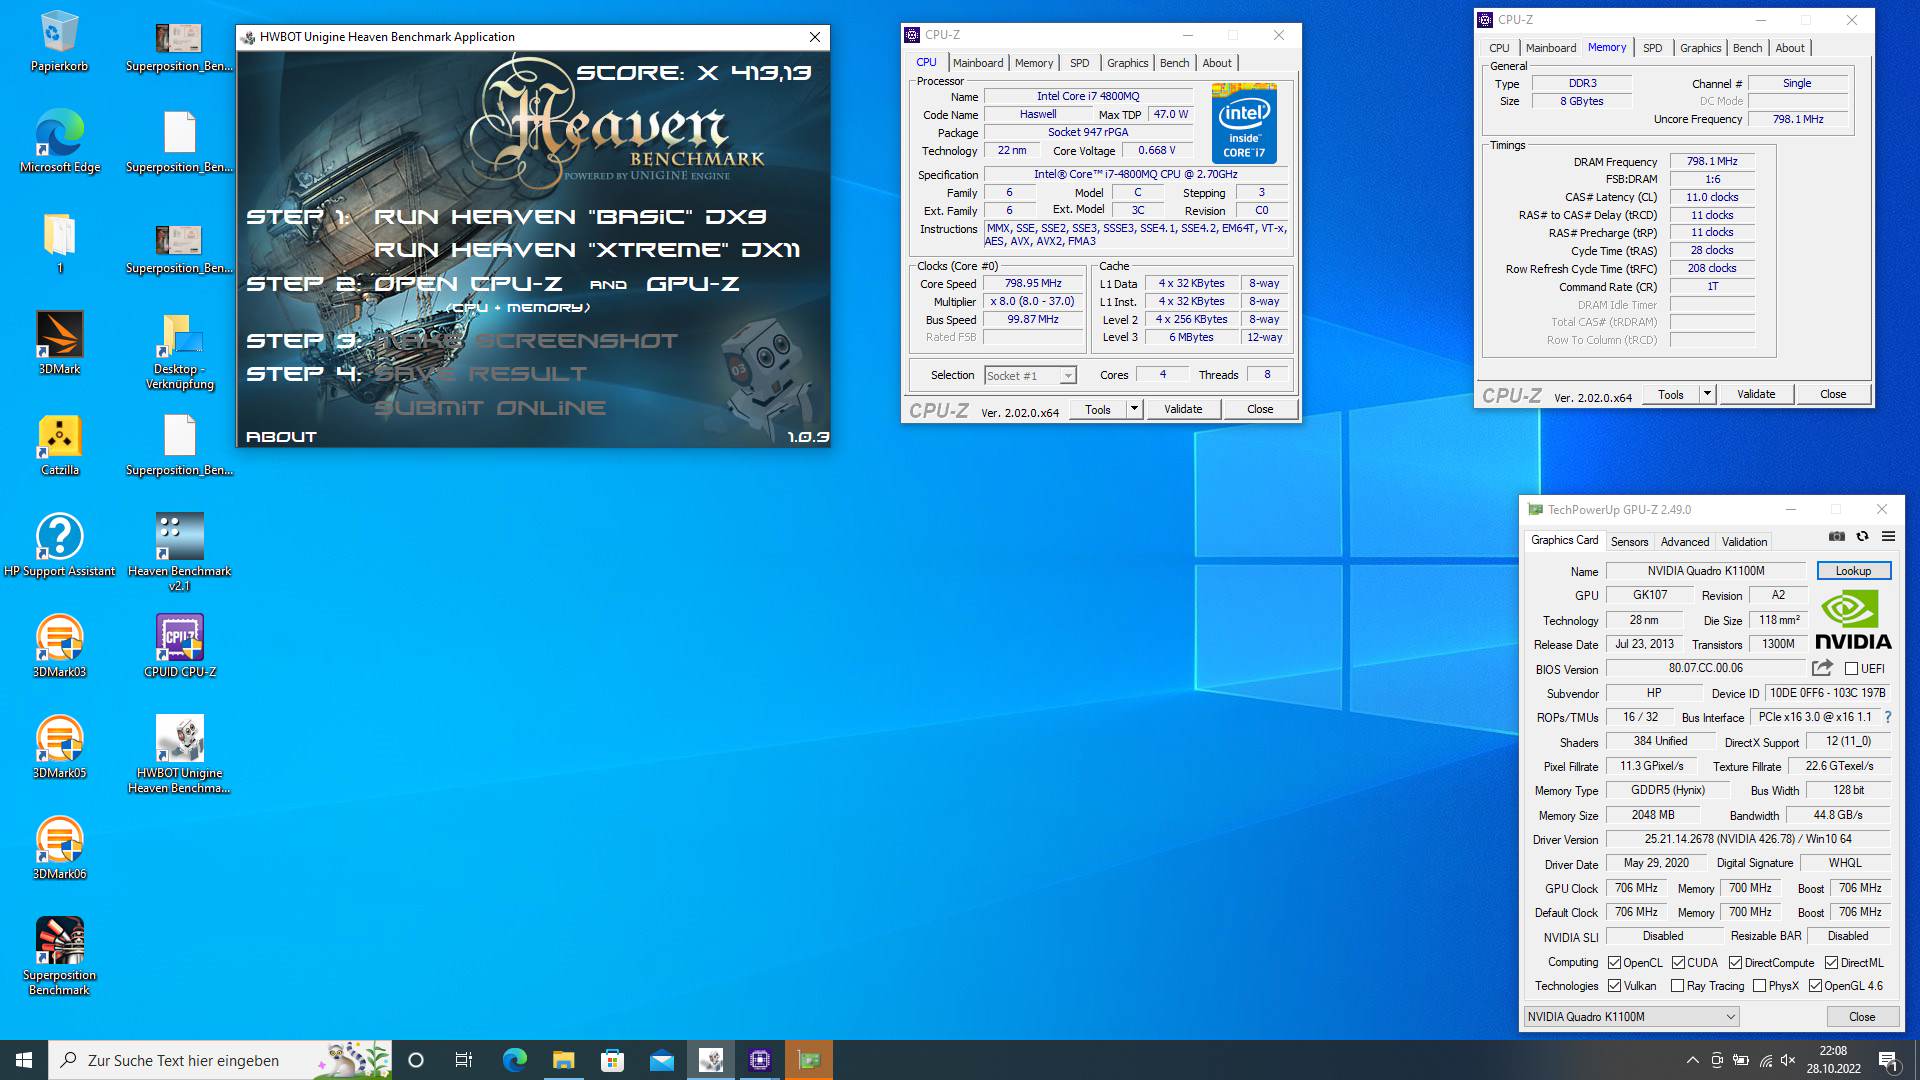
Task: Select the Superposition Benchmark desktop icon
Action: coord(59,956)
